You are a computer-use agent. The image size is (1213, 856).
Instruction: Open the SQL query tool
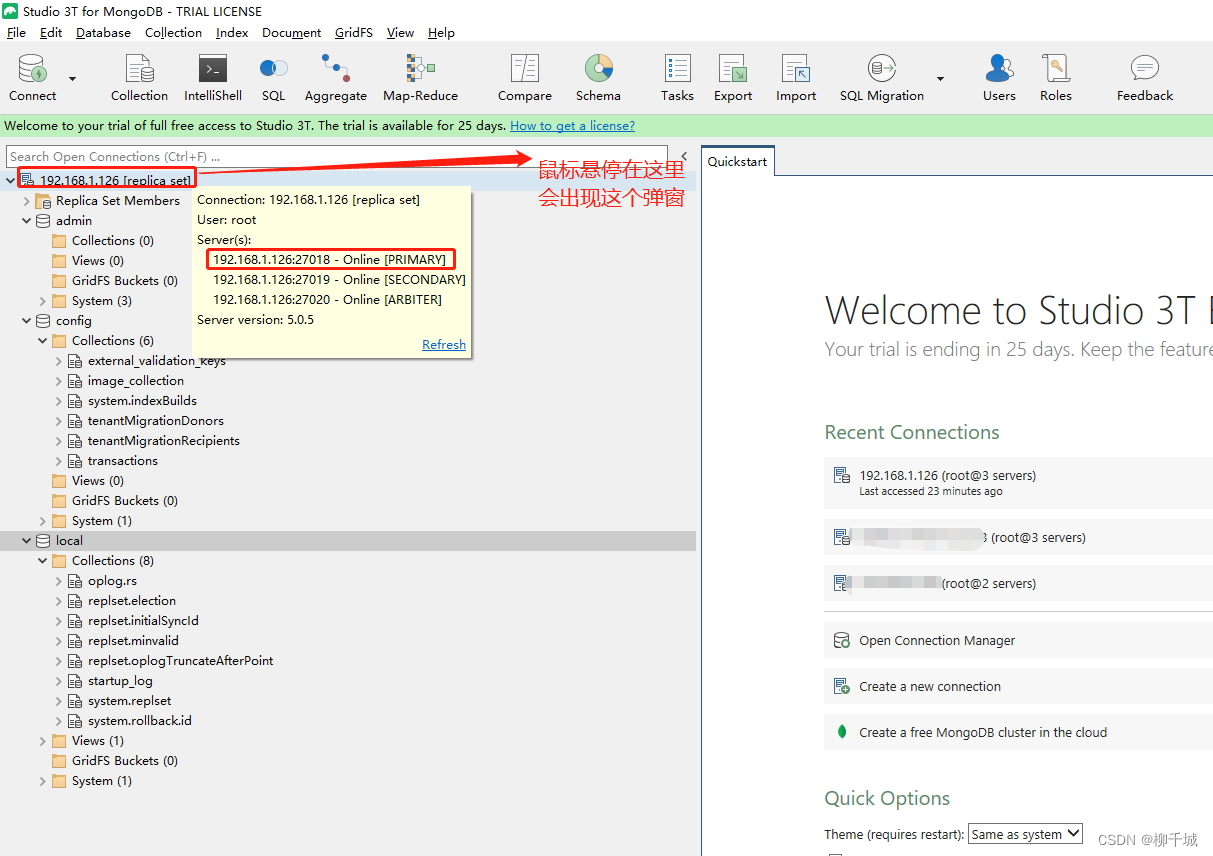(x=273, y=78)
